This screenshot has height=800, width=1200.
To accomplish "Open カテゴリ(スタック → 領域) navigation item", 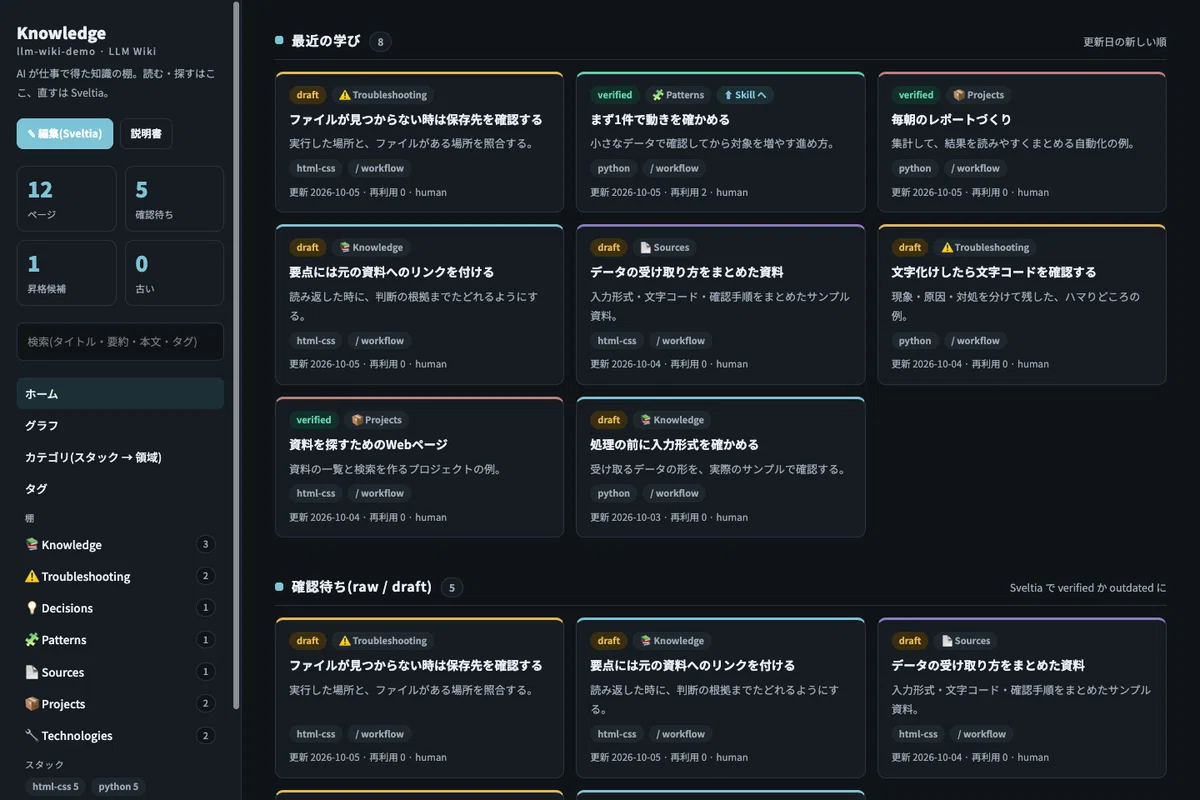I will tap(120, 457).
